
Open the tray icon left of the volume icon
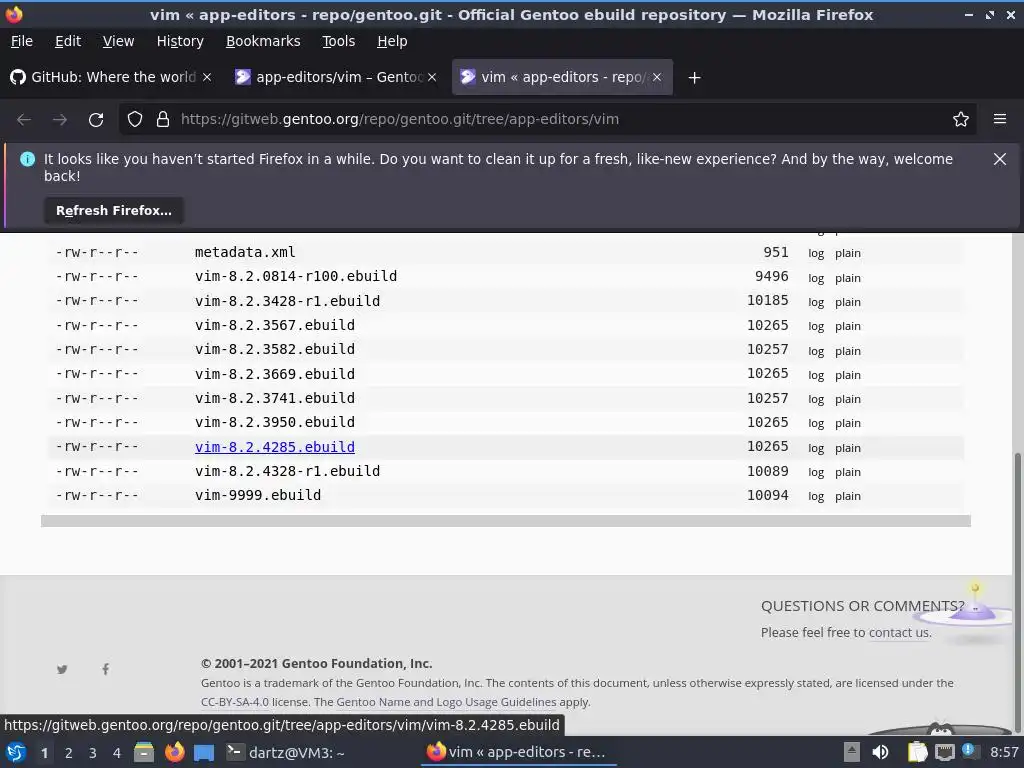[852, 752]
